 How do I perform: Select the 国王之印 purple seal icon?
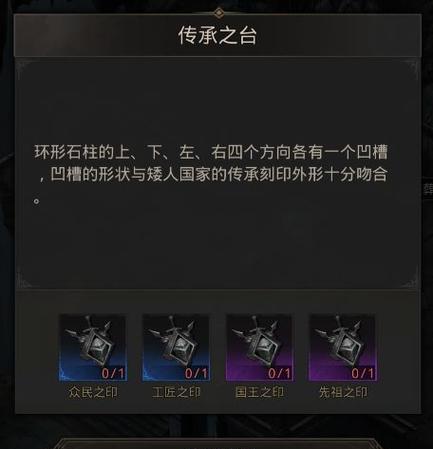point(259,347)
